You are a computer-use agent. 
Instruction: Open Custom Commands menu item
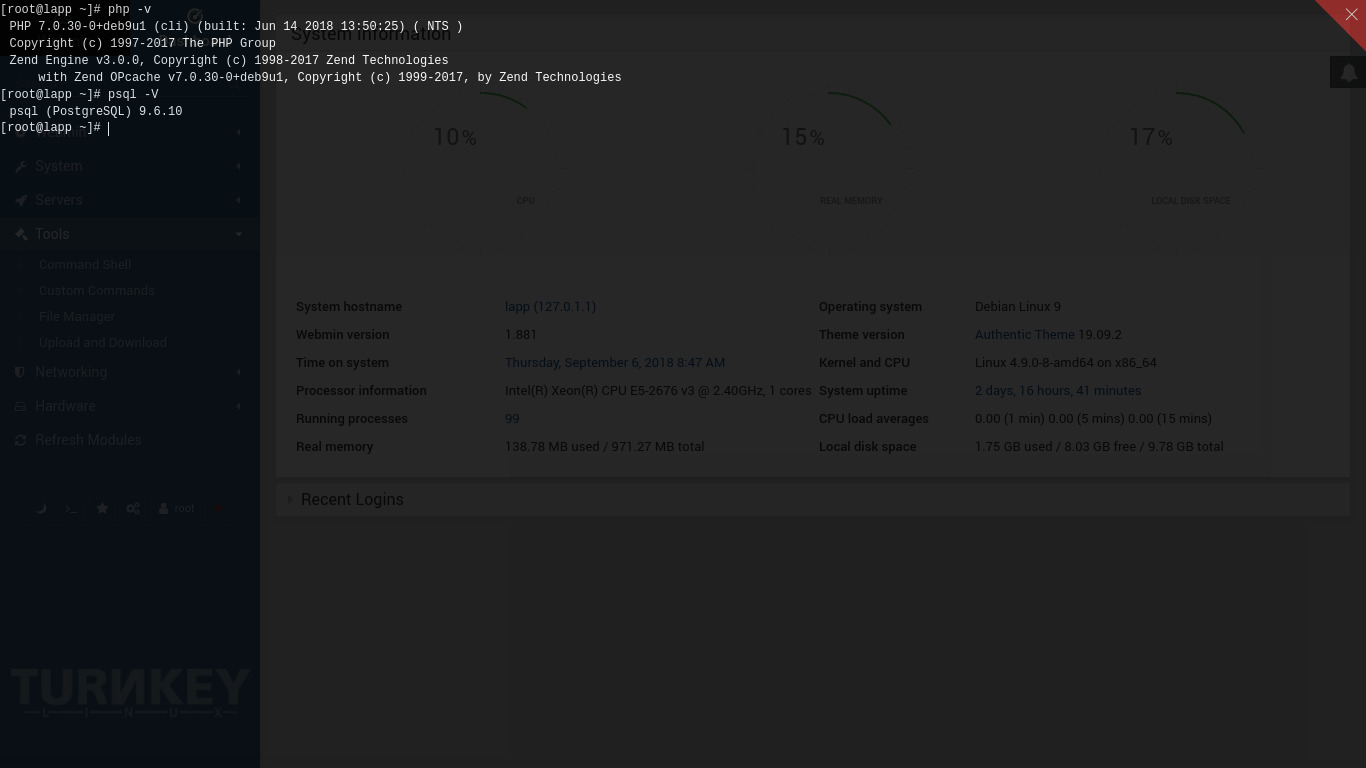pyautogui.click(x=96, y=290)
